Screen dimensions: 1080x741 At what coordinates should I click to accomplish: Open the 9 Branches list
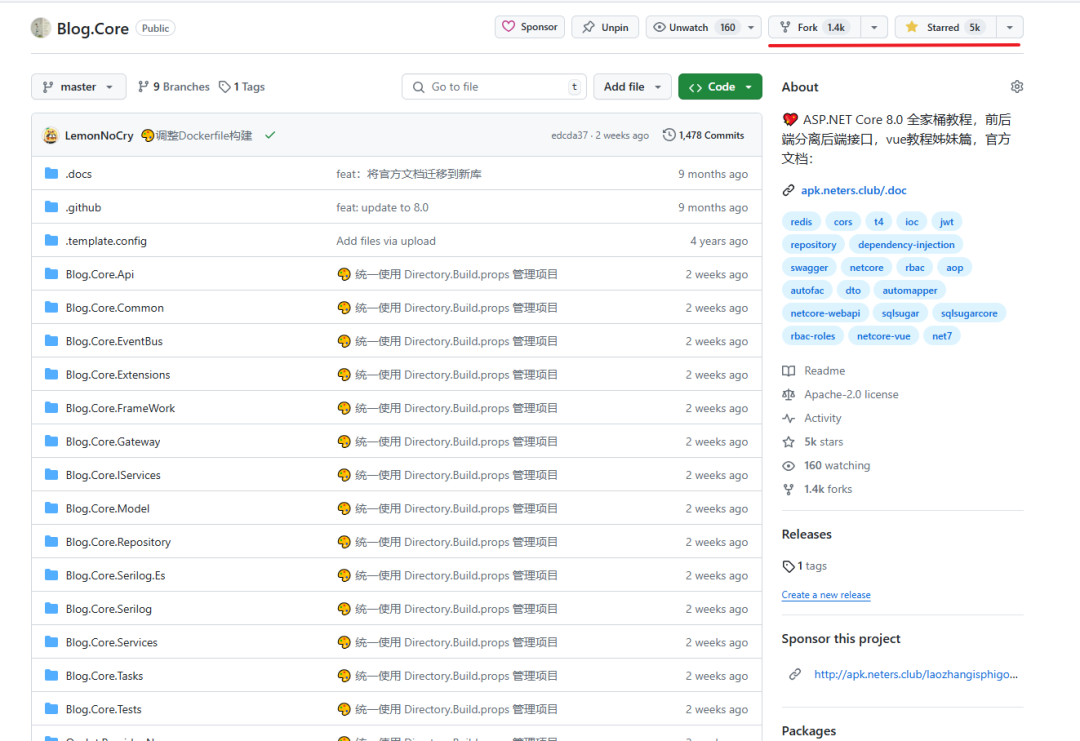(174, 87)
